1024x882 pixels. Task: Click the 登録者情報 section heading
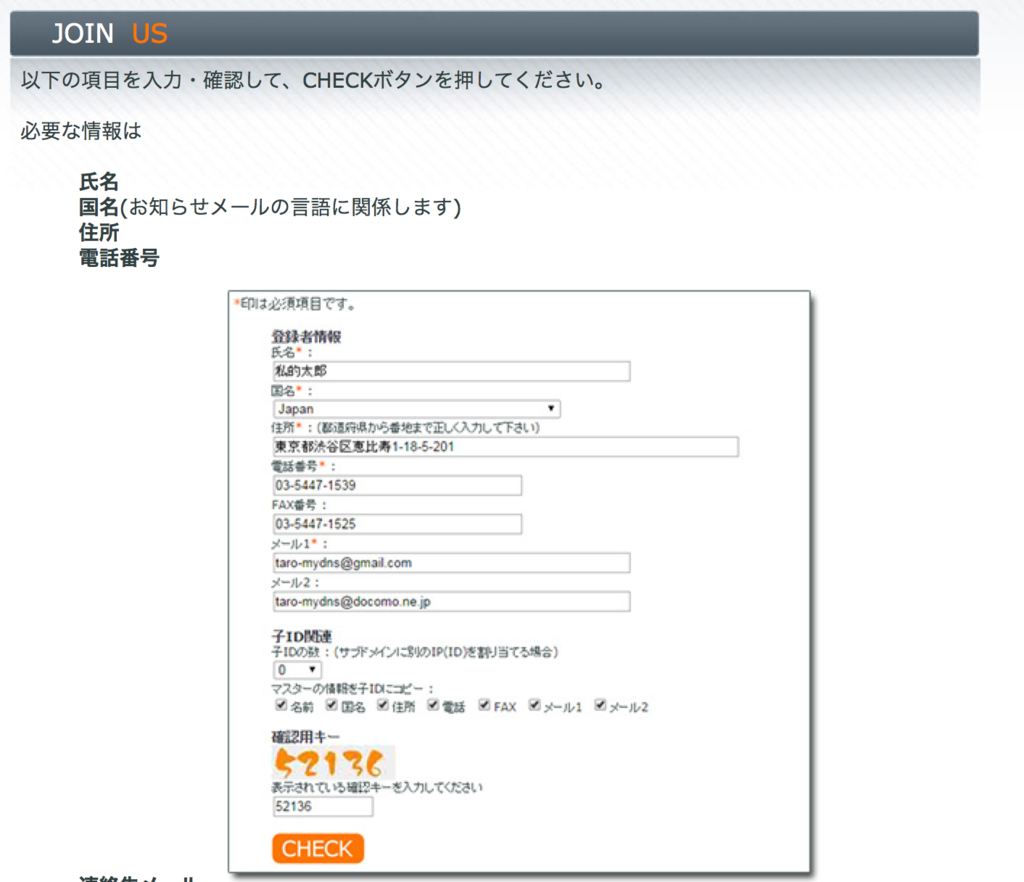[306, 337]
